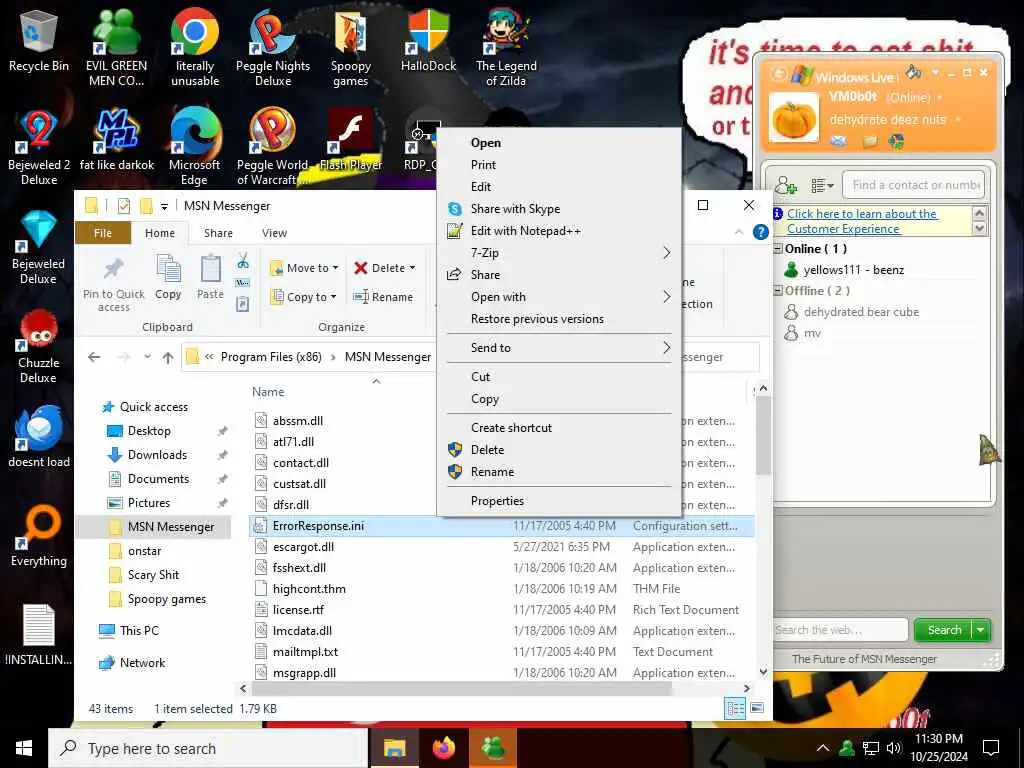Open Messenger status dropdown next to Online

[940, 97]
